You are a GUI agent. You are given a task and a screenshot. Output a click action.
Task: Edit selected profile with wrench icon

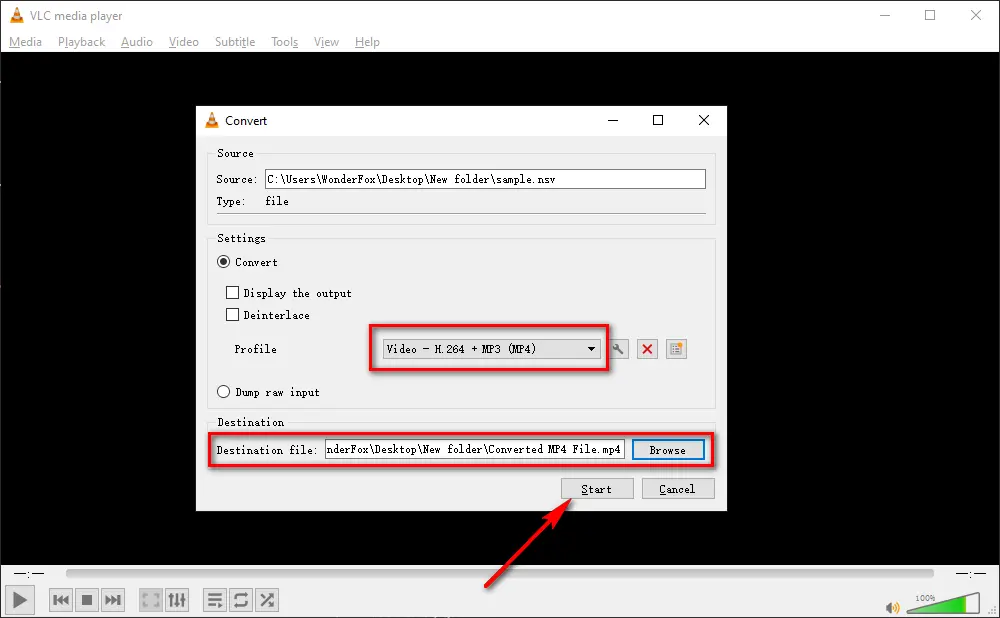pyautogui.click(x=618, y=349)
